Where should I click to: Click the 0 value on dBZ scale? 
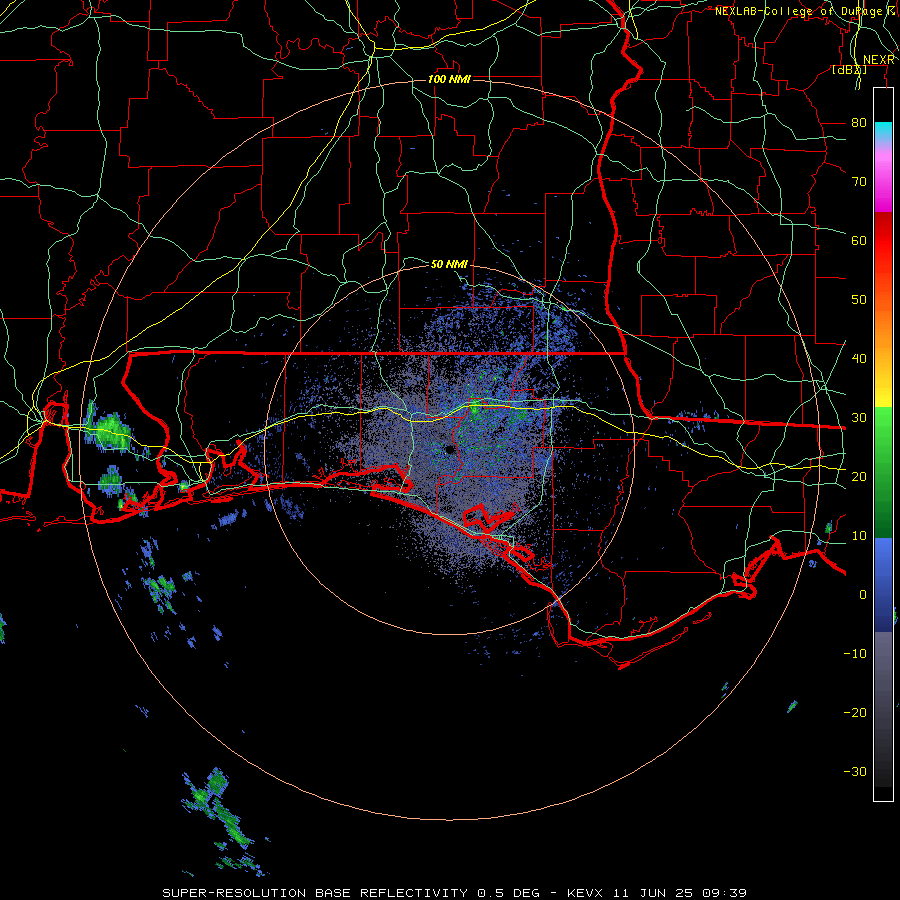863,595
